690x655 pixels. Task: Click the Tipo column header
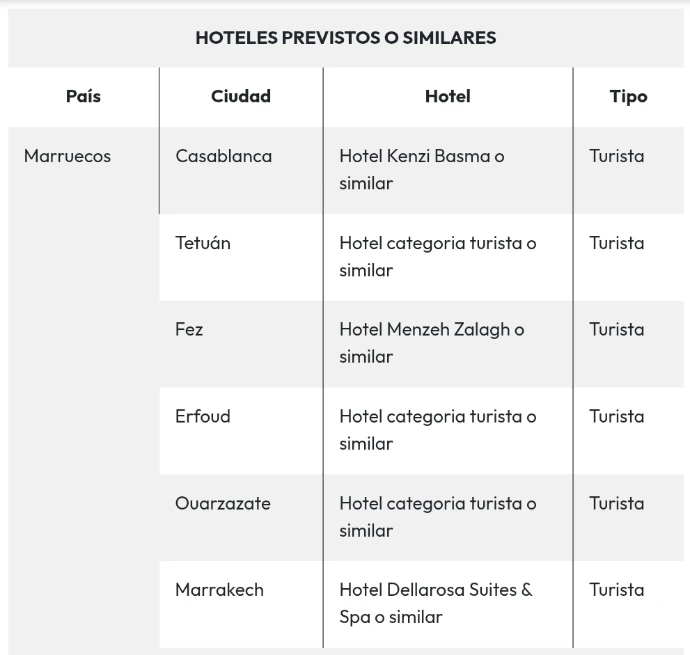point(628,97)
